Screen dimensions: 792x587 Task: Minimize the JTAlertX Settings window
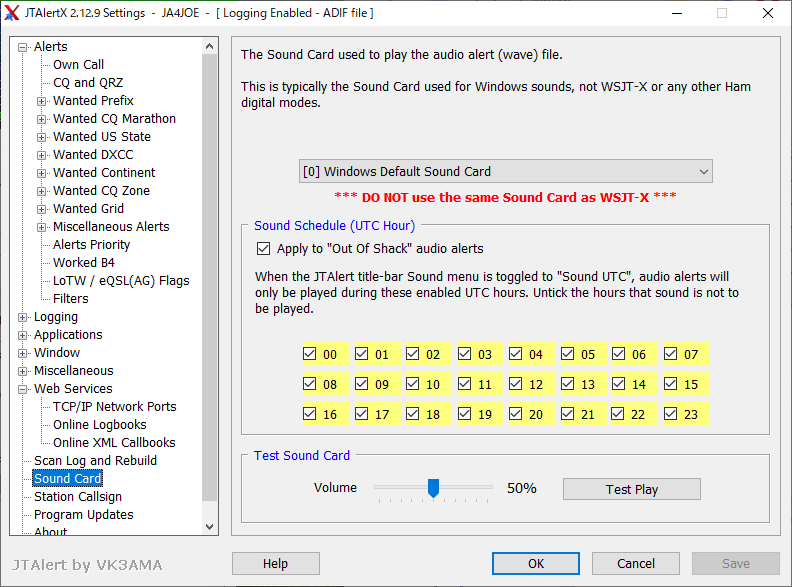677,13
